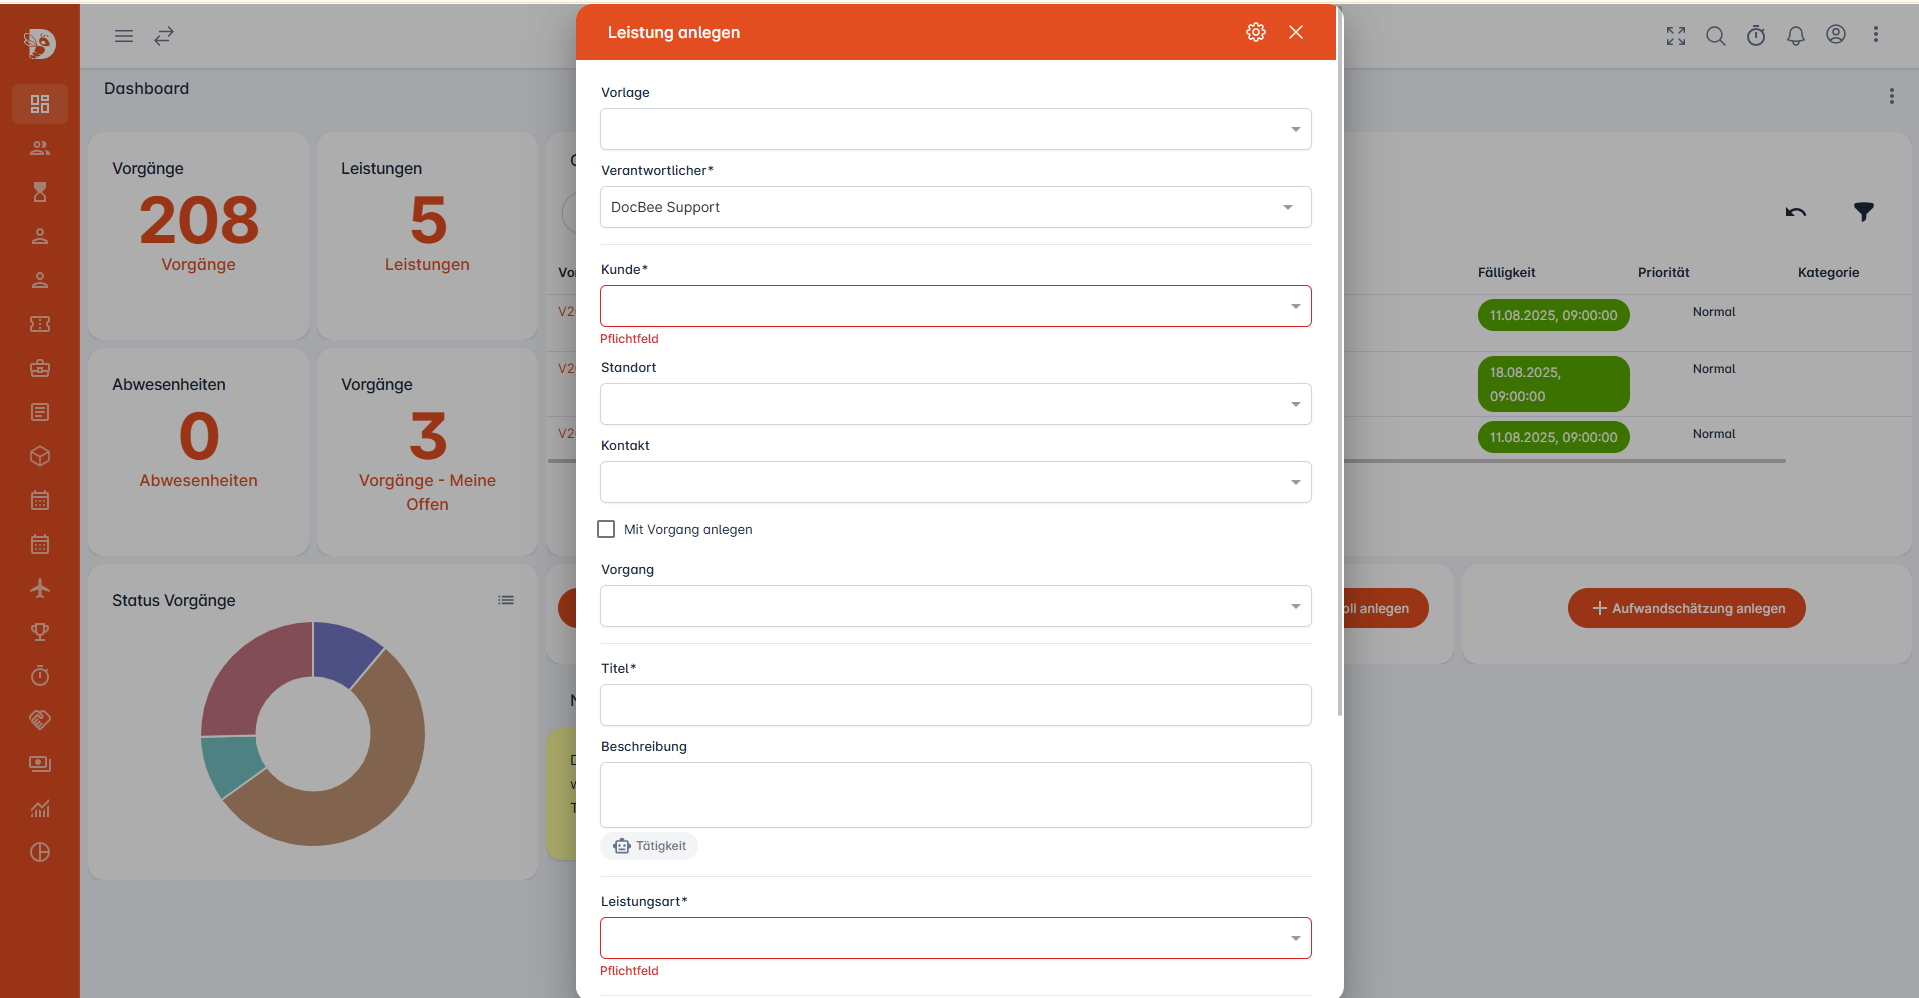This screenshot has height=998, width=1919.
Task: Open the pie chart icon in the sidebar
Action: 40,852
